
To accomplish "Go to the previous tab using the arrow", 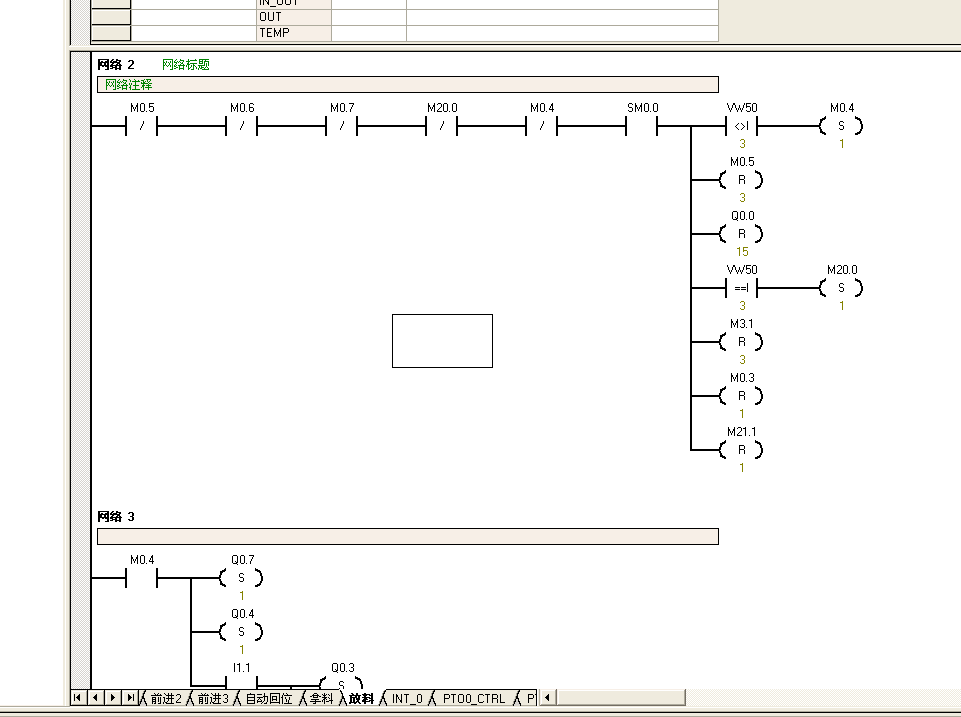I will pyautogui.click(x=95, y=697).
